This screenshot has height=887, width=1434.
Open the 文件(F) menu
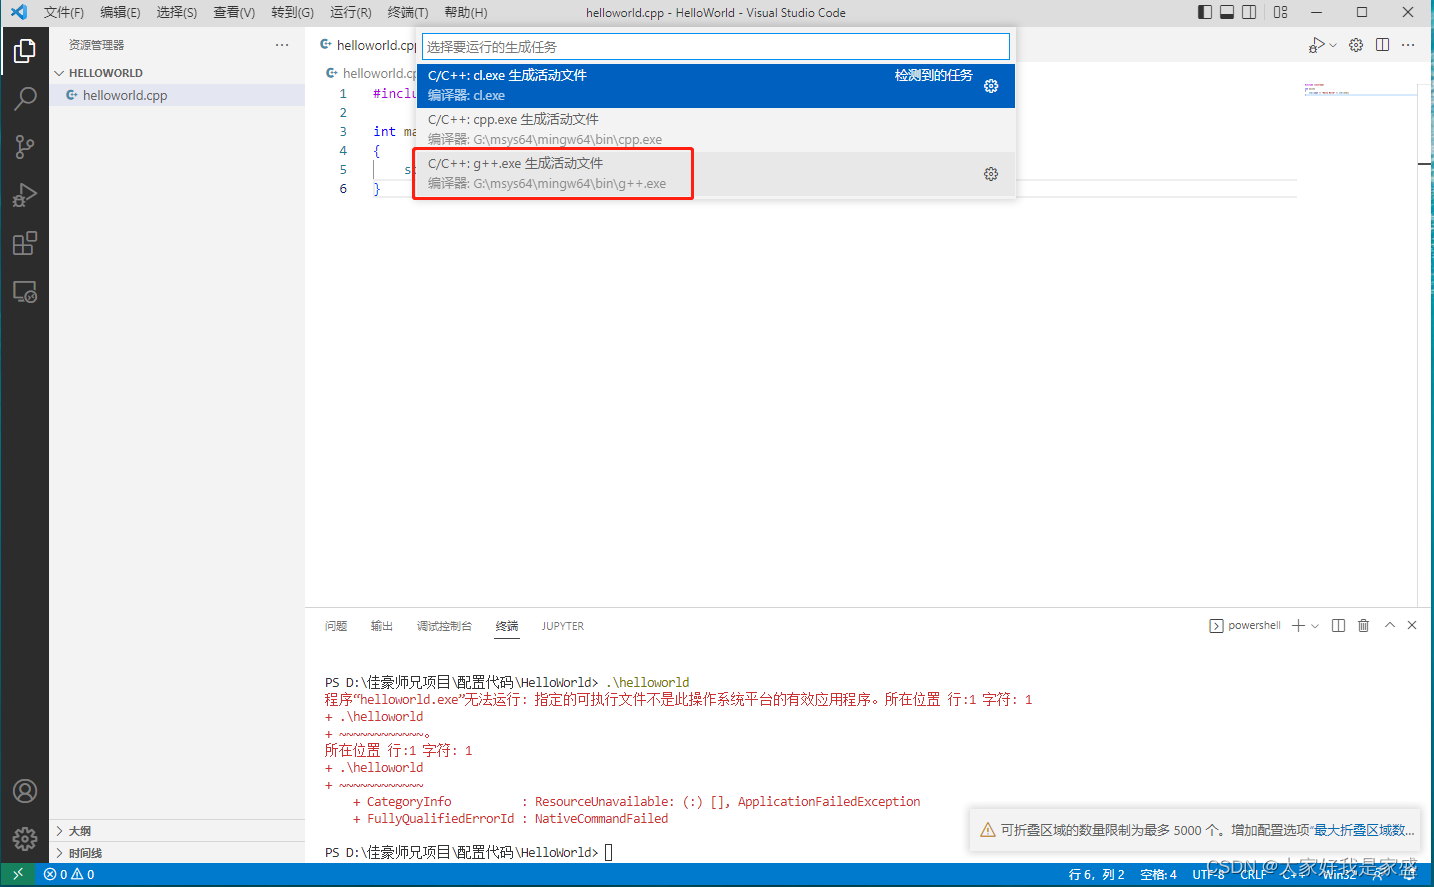click(64, 12)
